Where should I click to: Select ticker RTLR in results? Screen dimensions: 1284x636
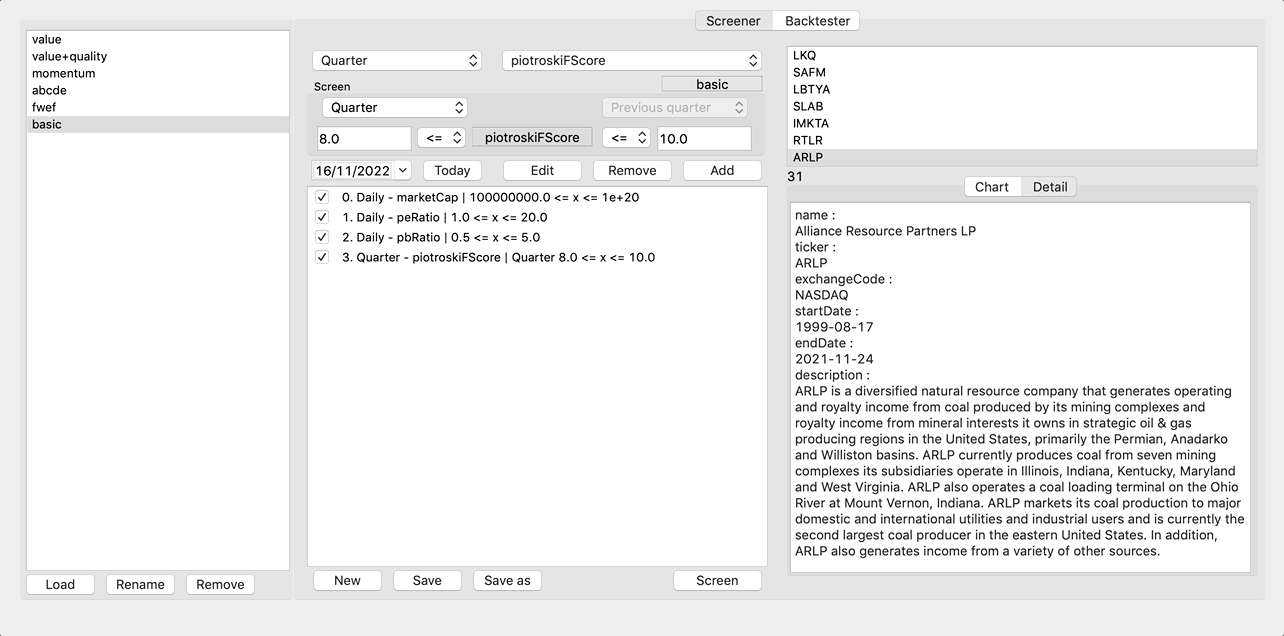(x=1022, y=140)
